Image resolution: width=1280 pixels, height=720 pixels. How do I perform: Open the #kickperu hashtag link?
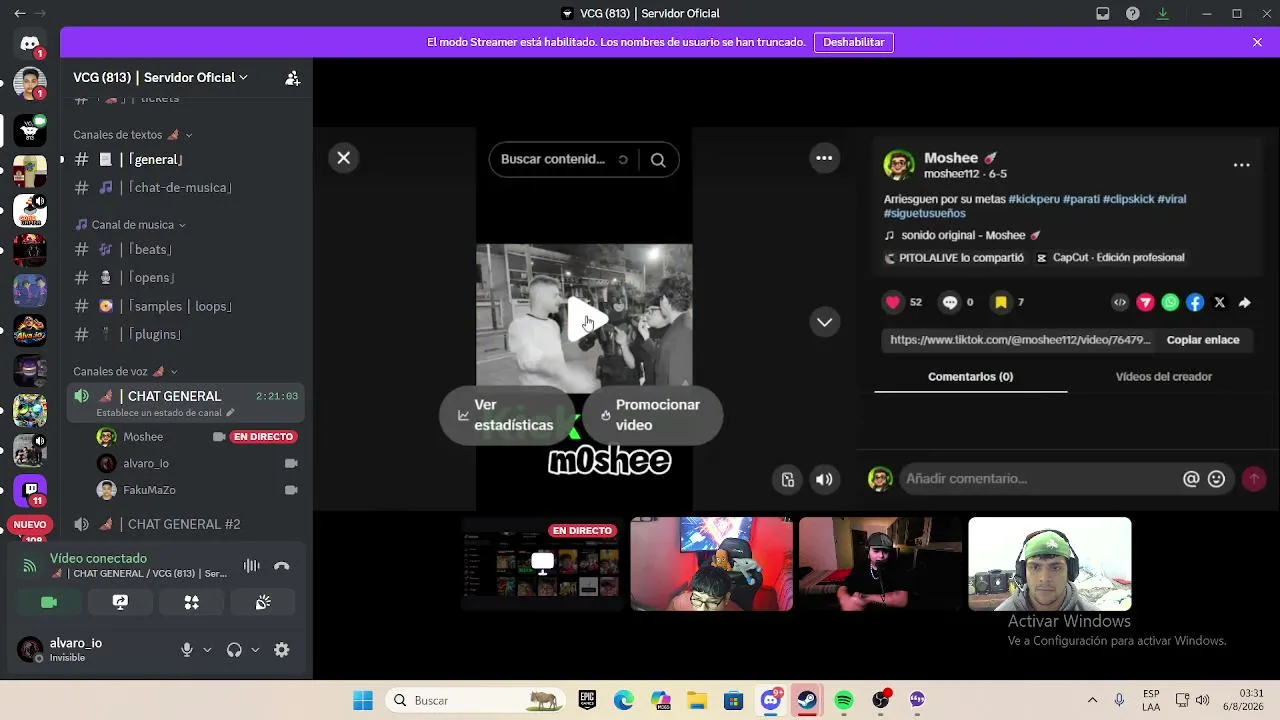click(1033, 199)
